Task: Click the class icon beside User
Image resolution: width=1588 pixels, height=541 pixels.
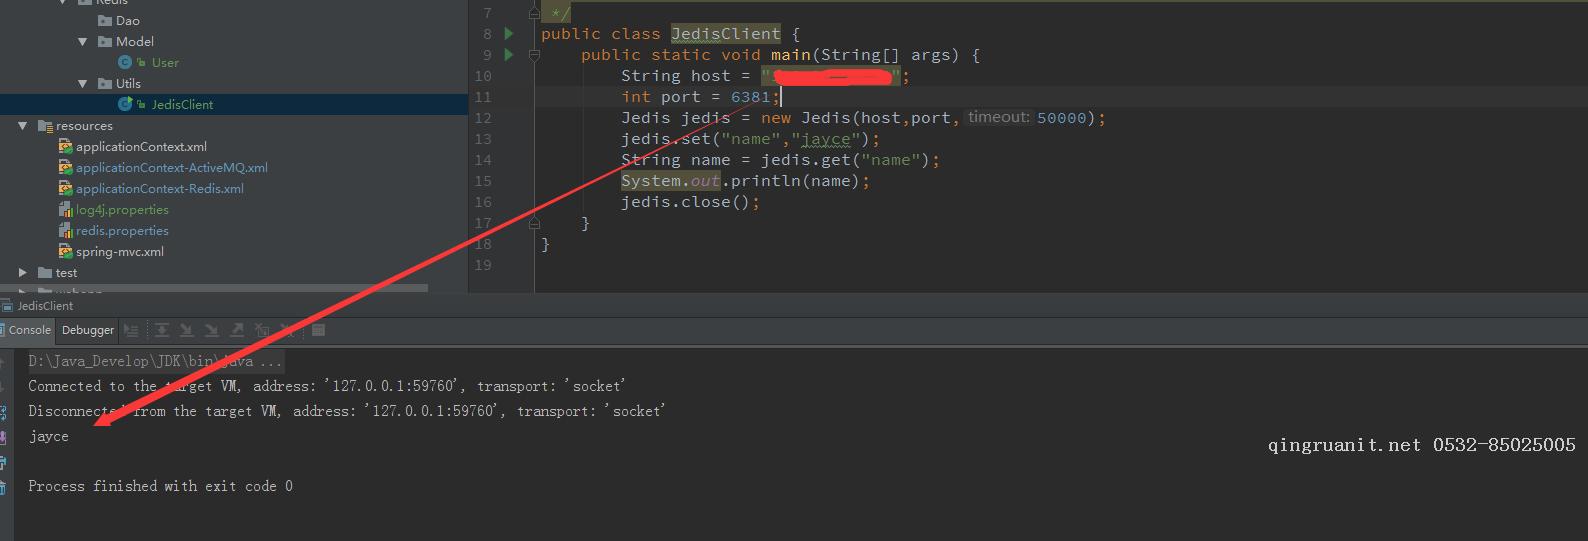Action: pyautogui.click(x=125, y=62)
